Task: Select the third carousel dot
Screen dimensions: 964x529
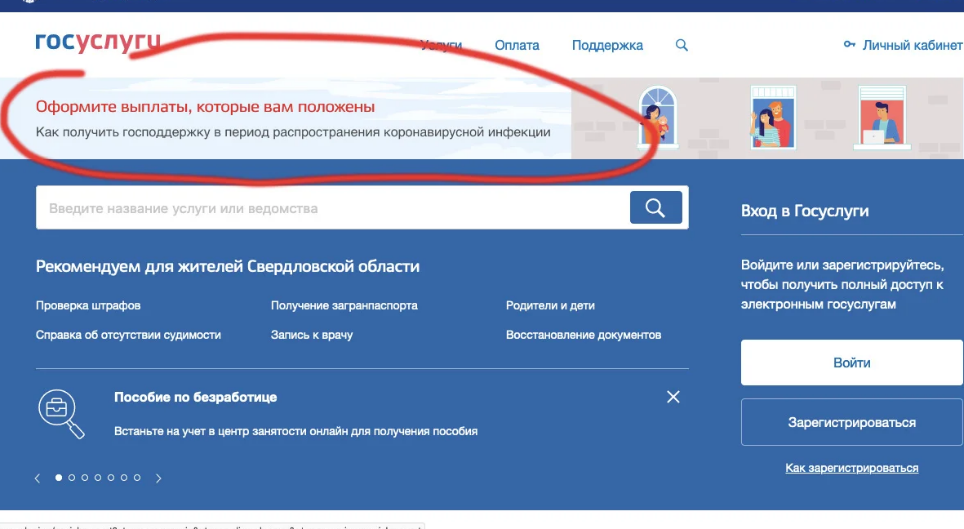Action: (x=85, y=477)
